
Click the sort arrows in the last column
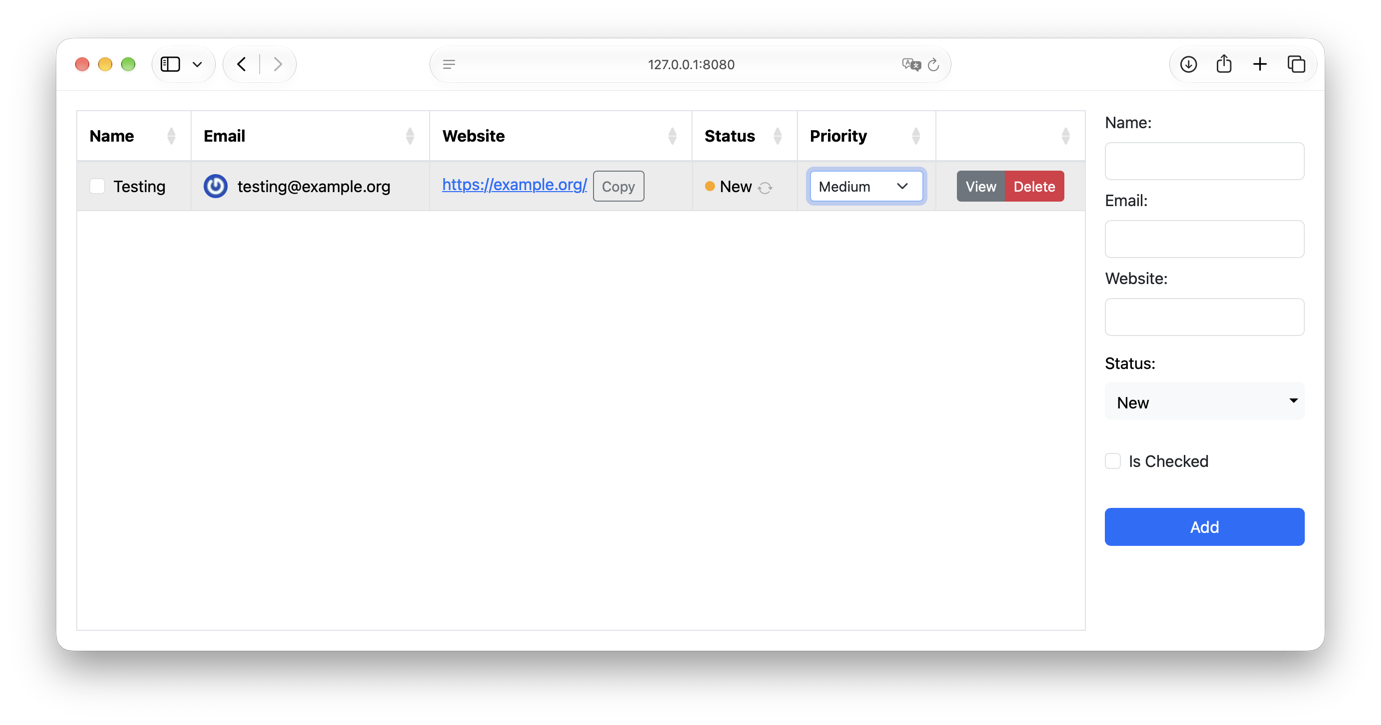coord(1066,136)
